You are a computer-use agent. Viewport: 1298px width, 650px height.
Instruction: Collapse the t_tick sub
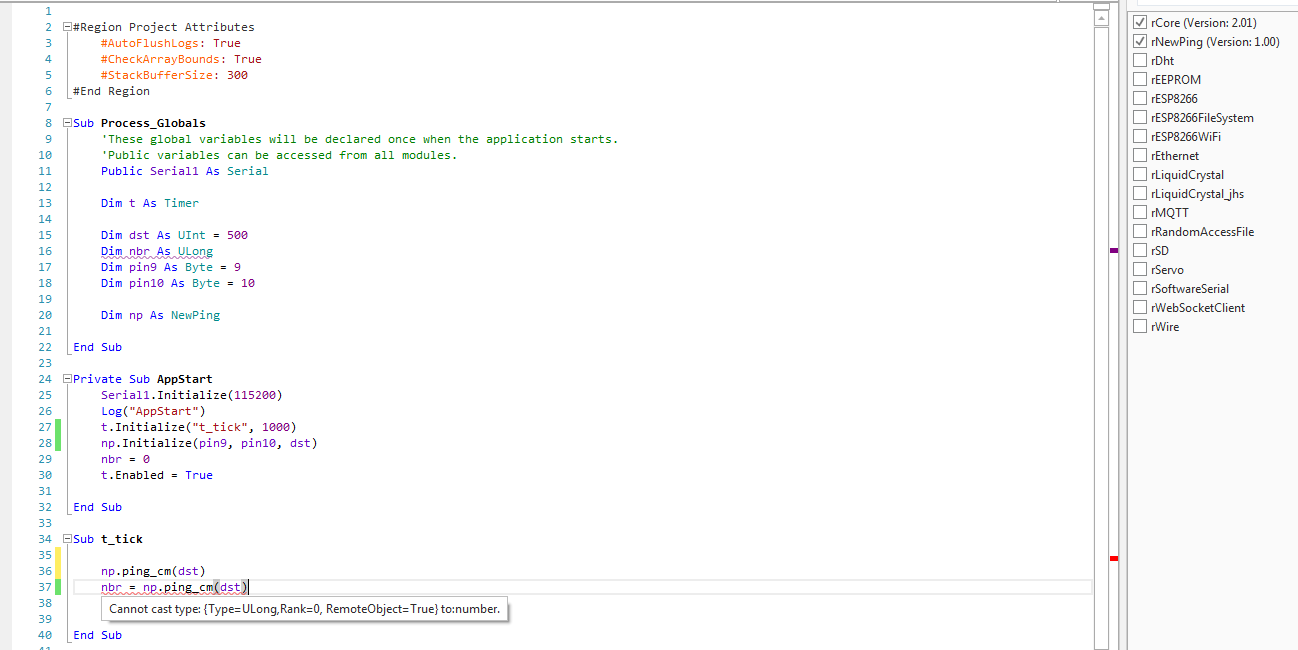(x=67, y=539)
